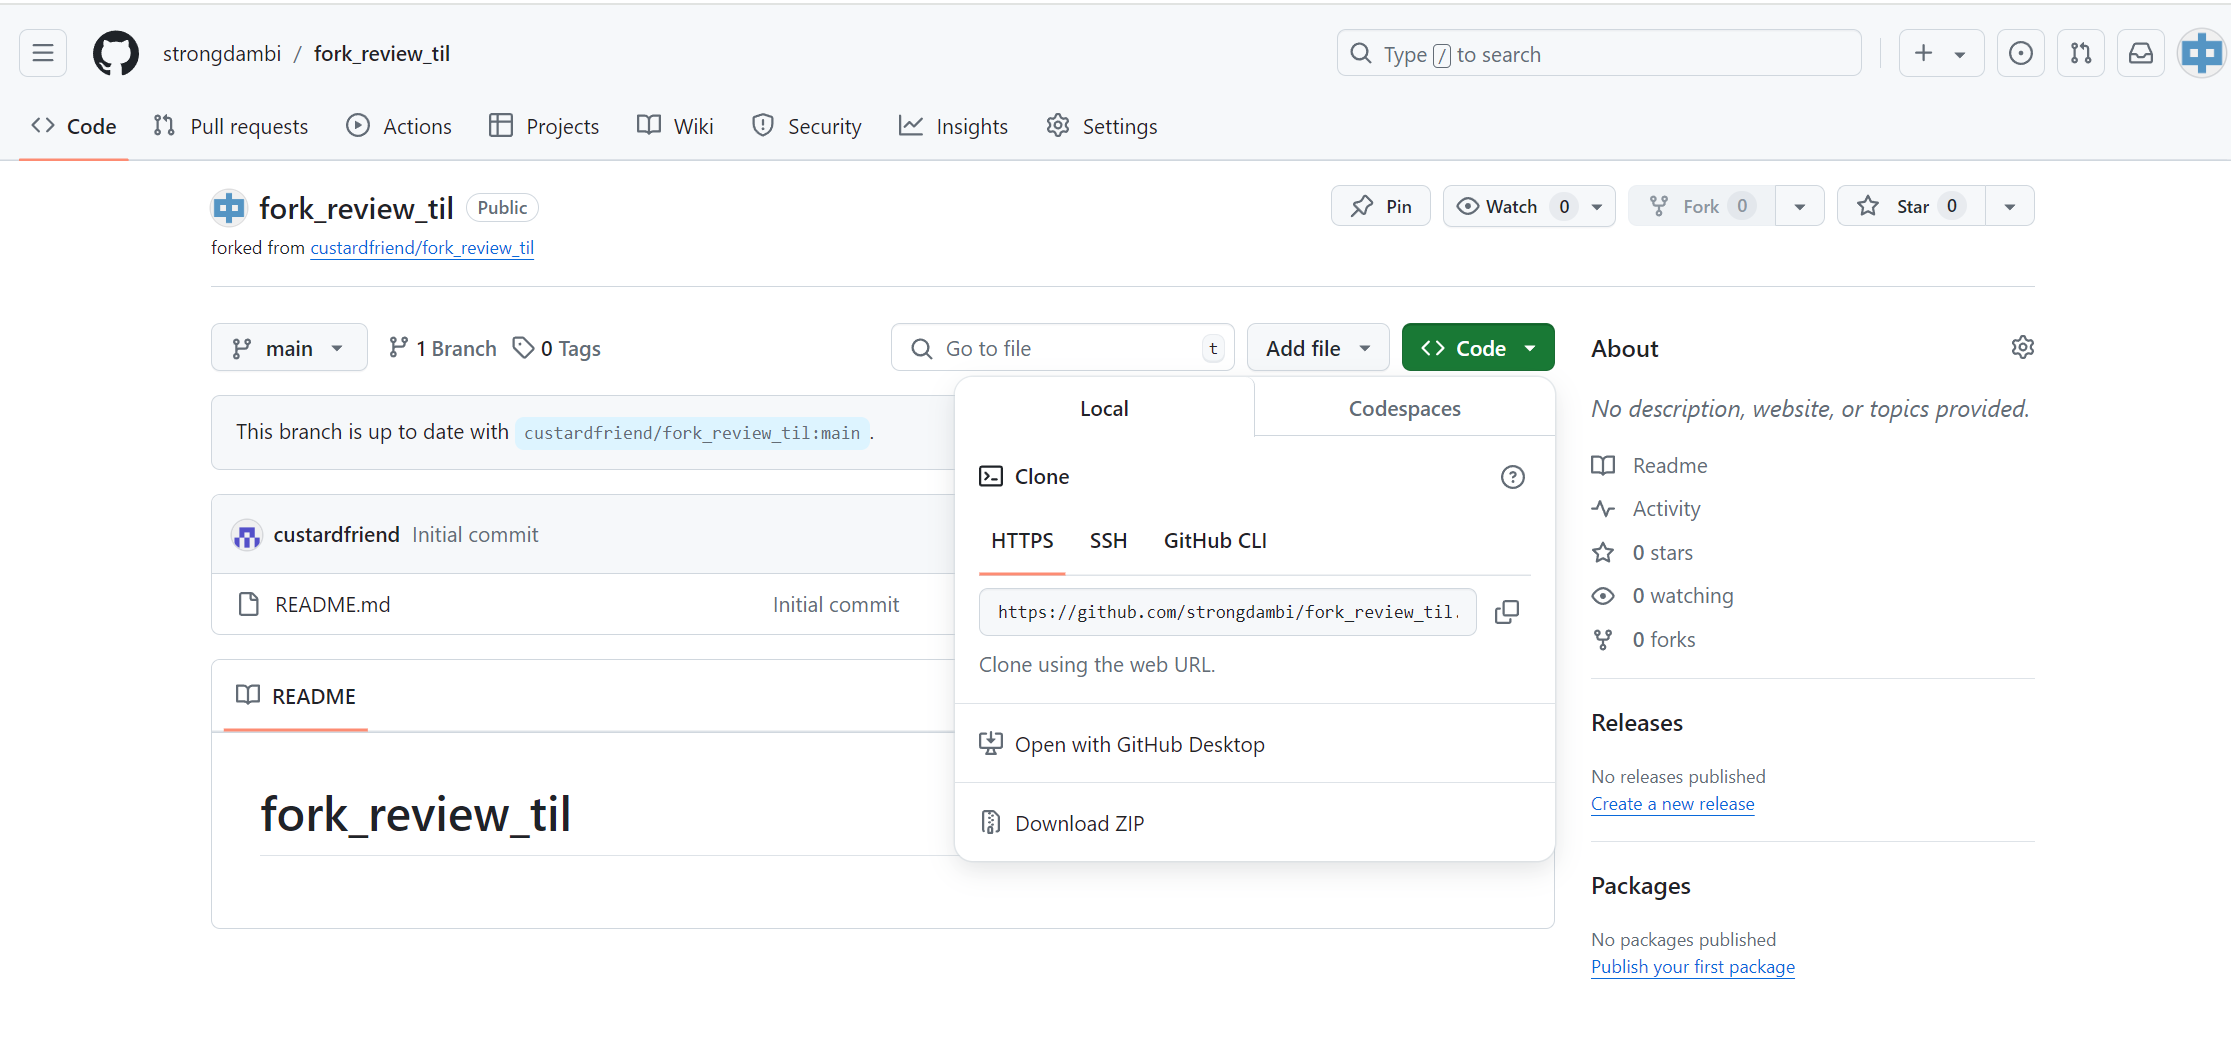Open the custardfriend/fork_review_til:main branch link
This screenshot has width=2231, height=1055.
tap(692, 433)
